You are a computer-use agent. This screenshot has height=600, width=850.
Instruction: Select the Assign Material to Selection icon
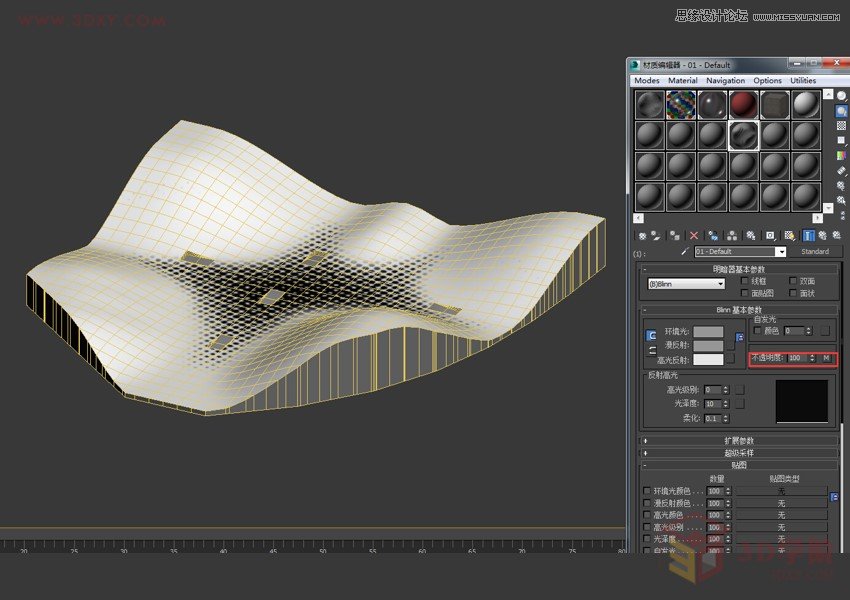tap(674, 235)
